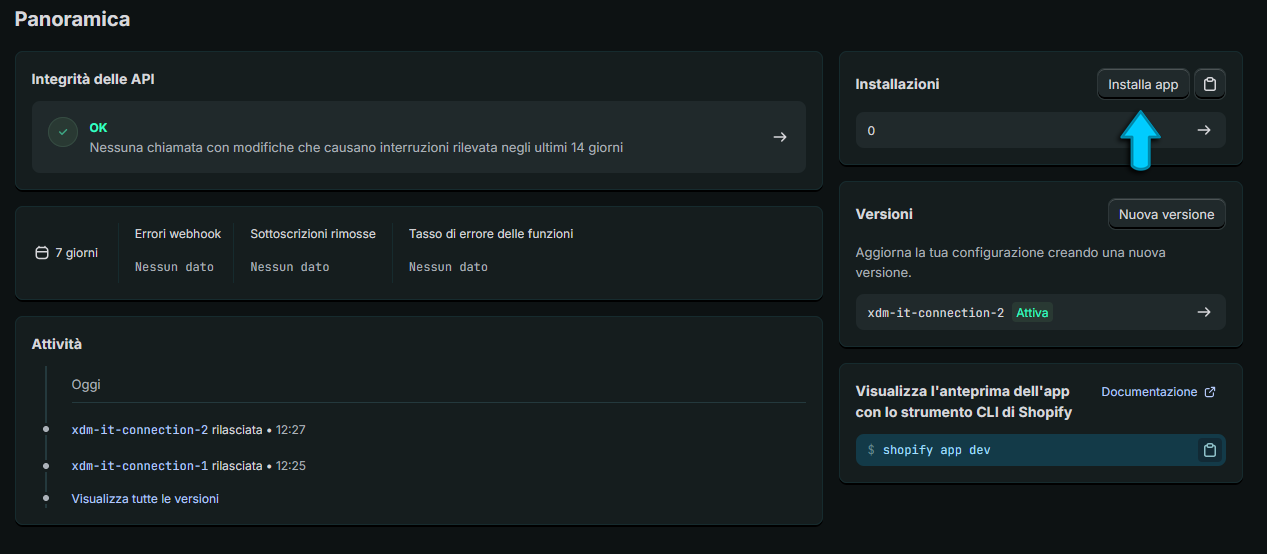Click the Sottoscrizioni rimosse metric
Viewport: 1267px width, 554px height.
(313, 250)
